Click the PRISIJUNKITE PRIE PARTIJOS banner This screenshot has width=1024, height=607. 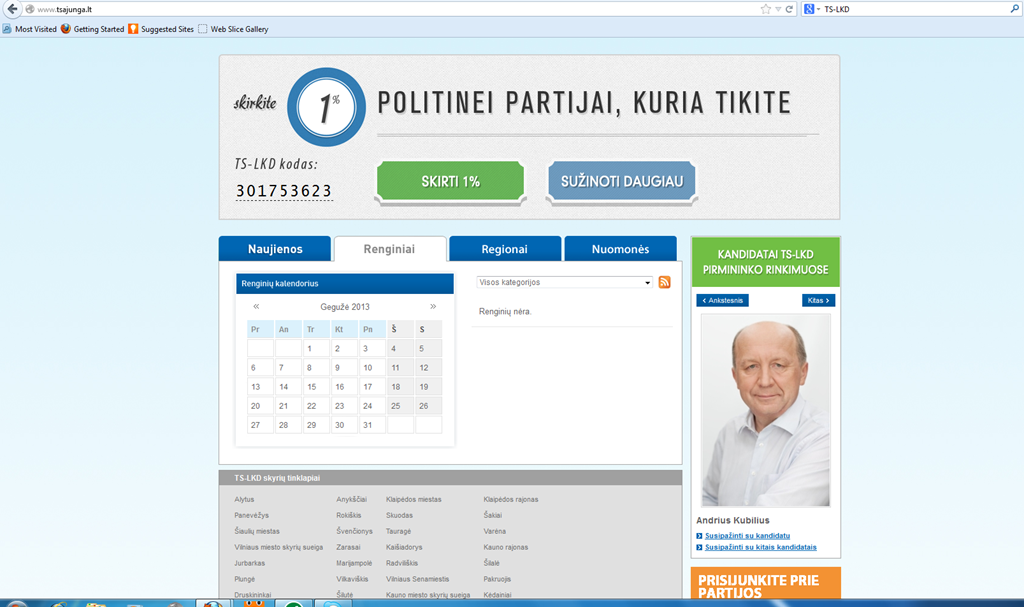coord(765,584)
